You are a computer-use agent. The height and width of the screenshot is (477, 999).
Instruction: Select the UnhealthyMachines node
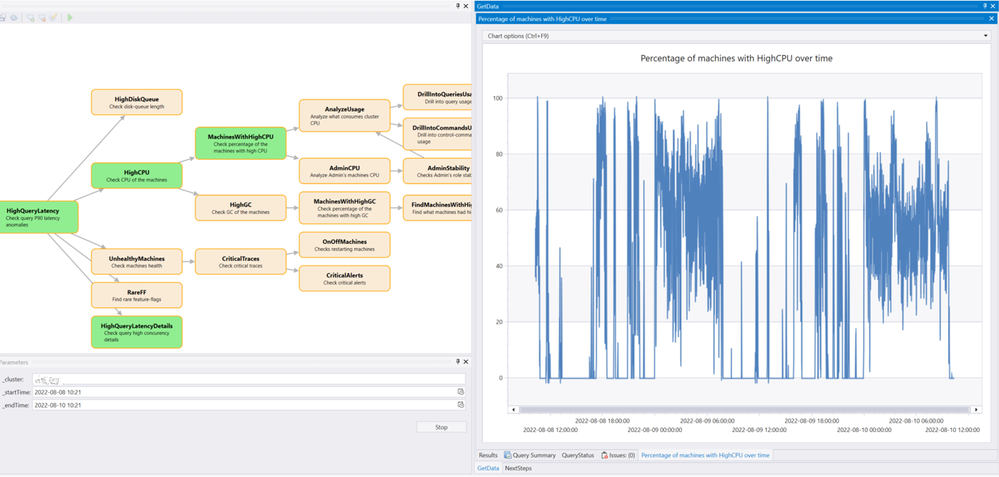point(137,262)
